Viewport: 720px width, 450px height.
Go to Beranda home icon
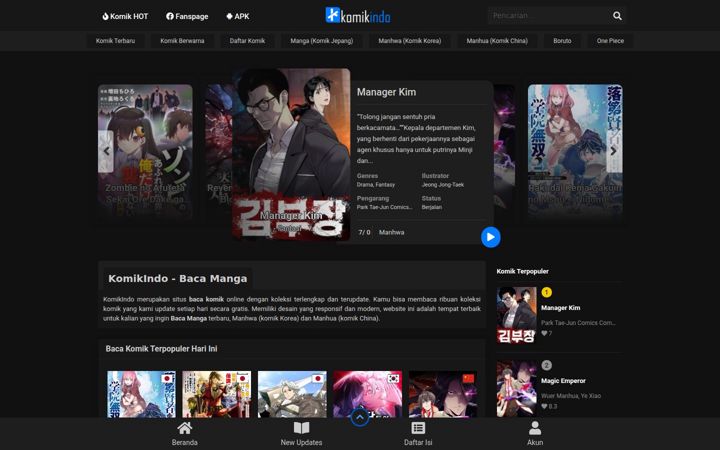click(x=185, y=428)
